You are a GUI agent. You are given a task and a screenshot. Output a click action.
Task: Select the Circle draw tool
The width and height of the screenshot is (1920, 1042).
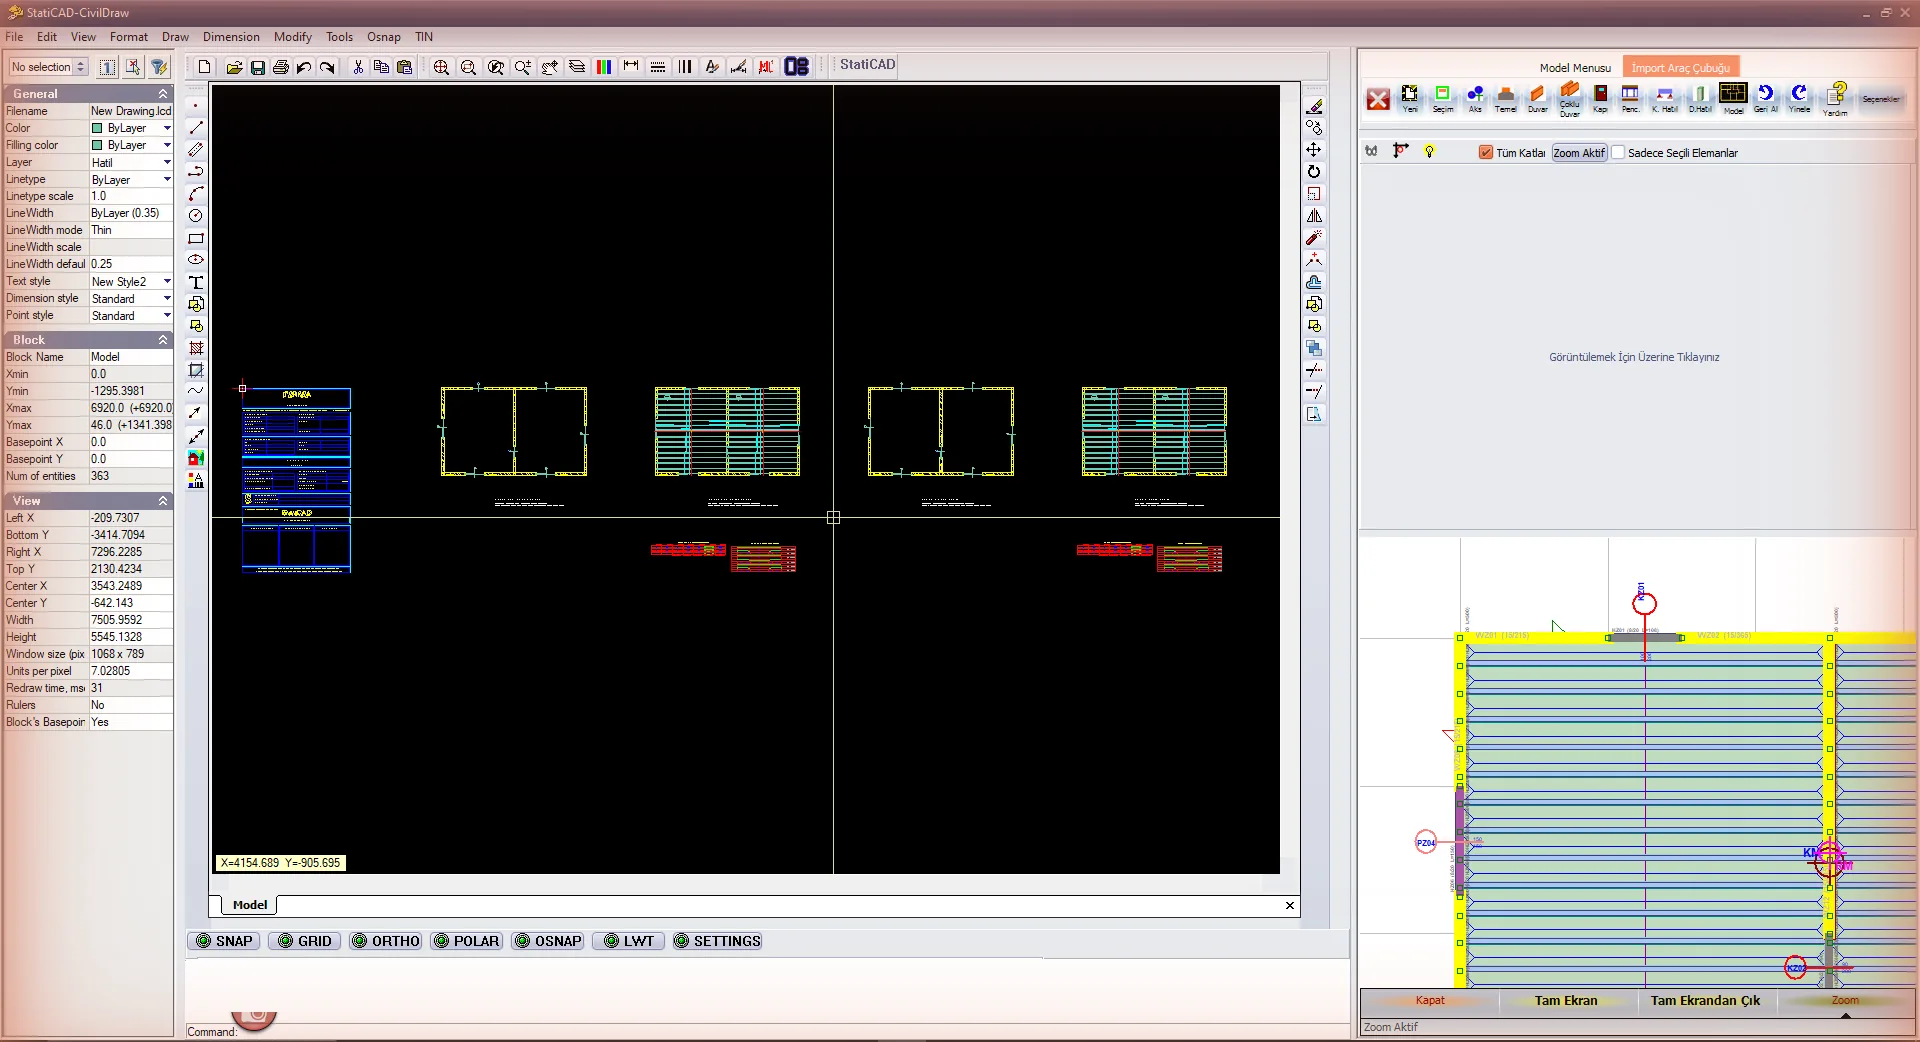[196, 216]
